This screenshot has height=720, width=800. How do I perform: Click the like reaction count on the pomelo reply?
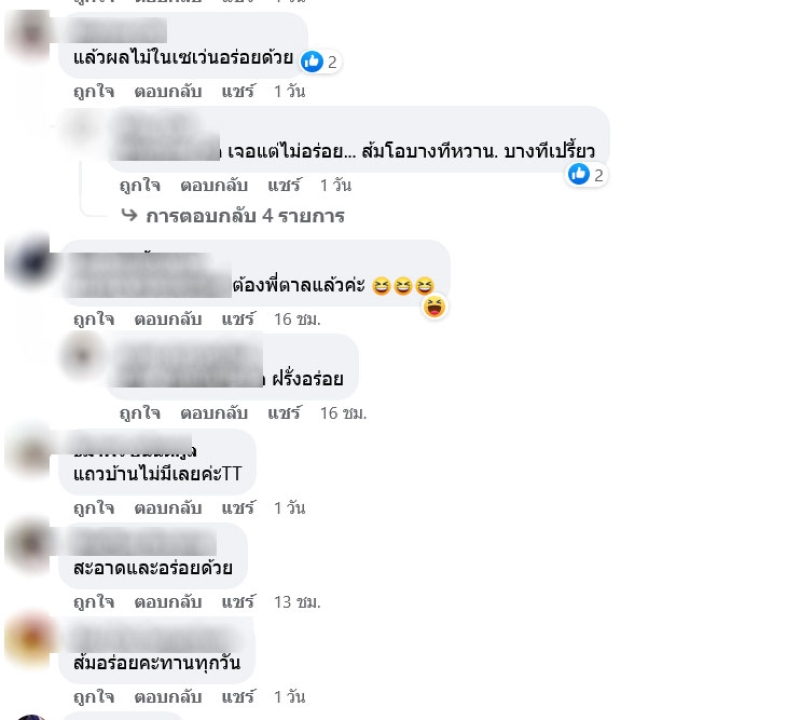click(x=598, y=176)
